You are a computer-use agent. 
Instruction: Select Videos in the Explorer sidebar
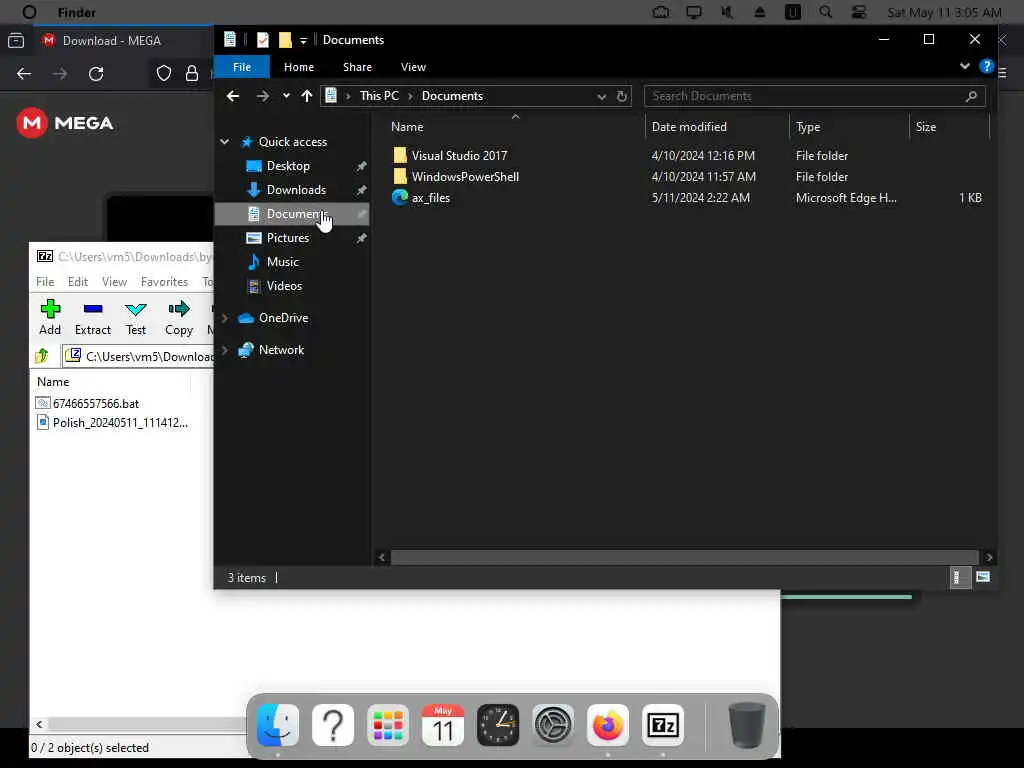(x=284, y=286)
